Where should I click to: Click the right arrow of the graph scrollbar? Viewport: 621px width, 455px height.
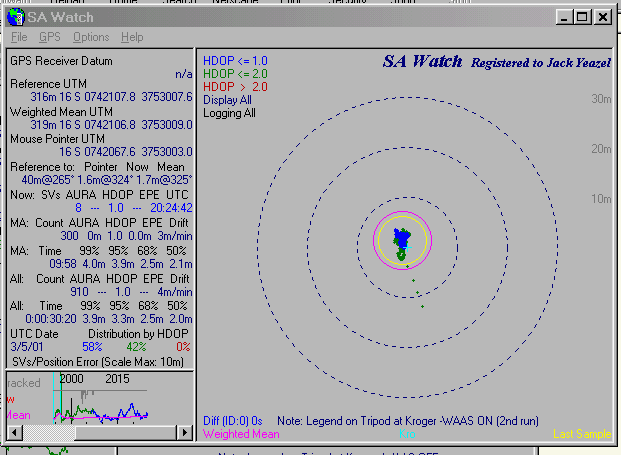coord(185,431)
